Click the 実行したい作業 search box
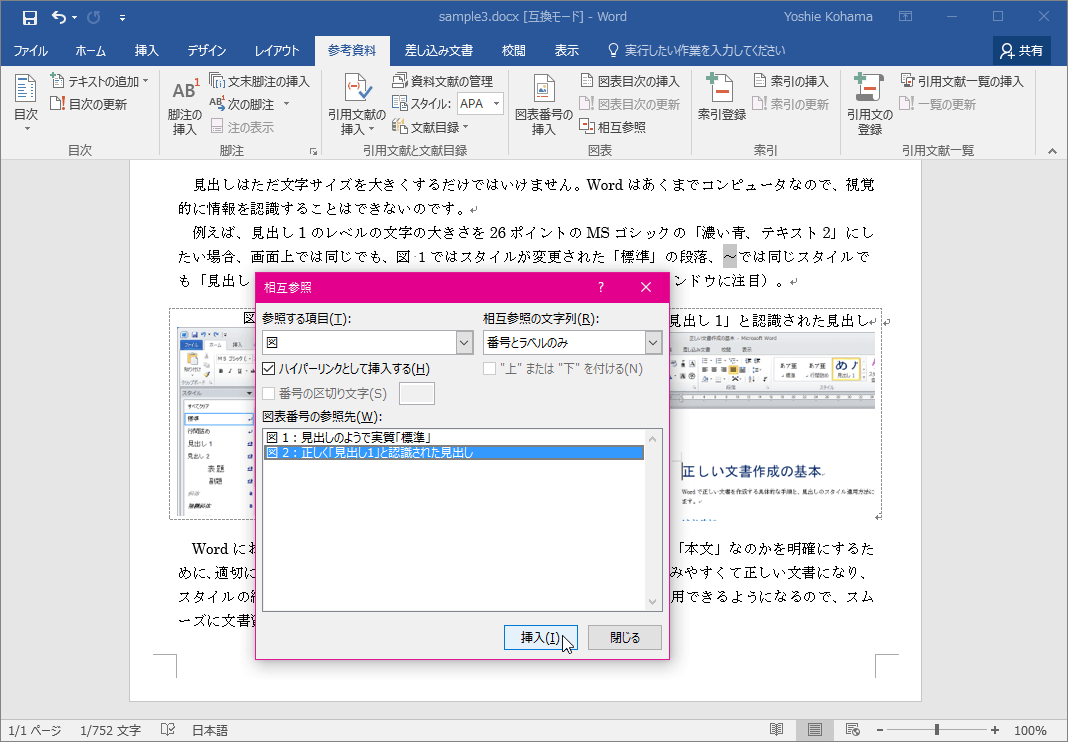 [x=696, y=50]
